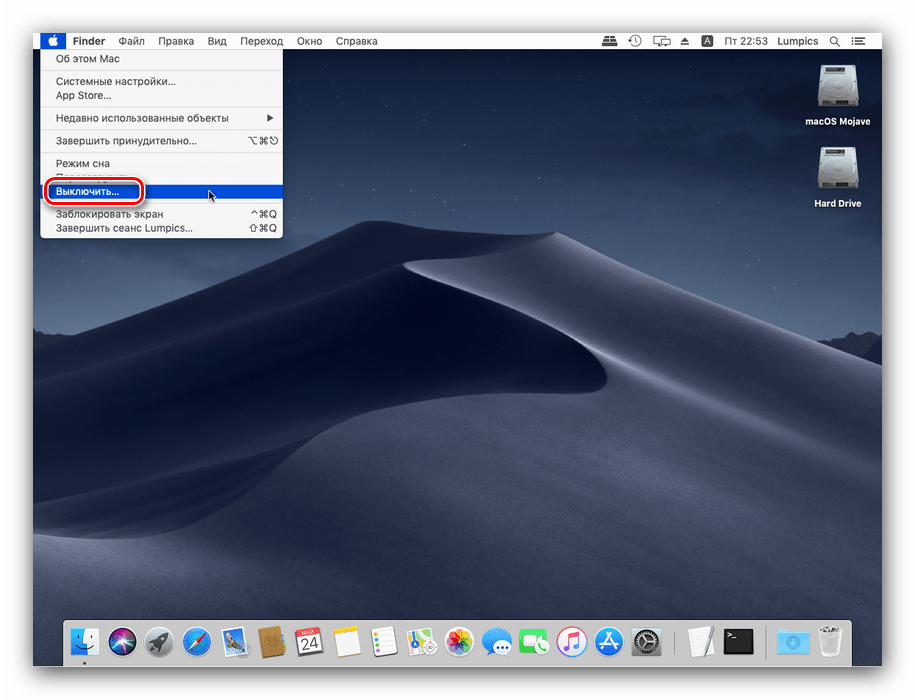Click the Выключить menu item
The height and width of the screenshot is (700, 915).
click(x=88, y=191)
